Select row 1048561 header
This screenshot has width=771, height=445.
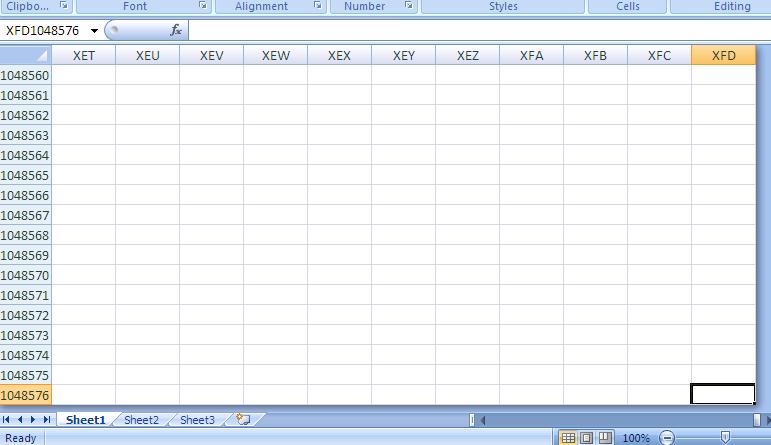[x=26, y=95]
